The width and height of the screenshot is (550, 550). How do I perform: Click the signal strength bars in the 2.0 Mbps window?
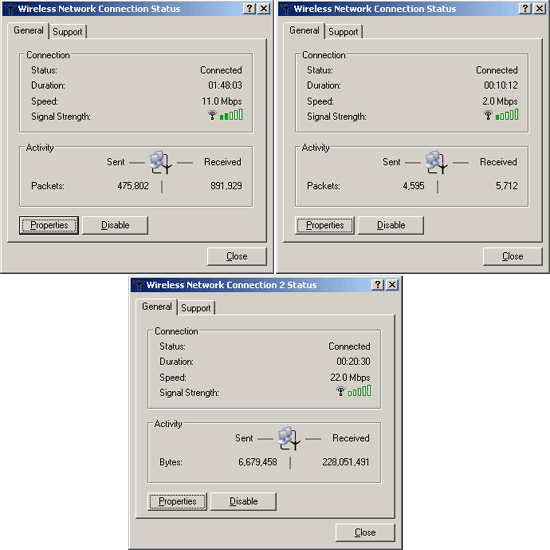click(507, 115)
